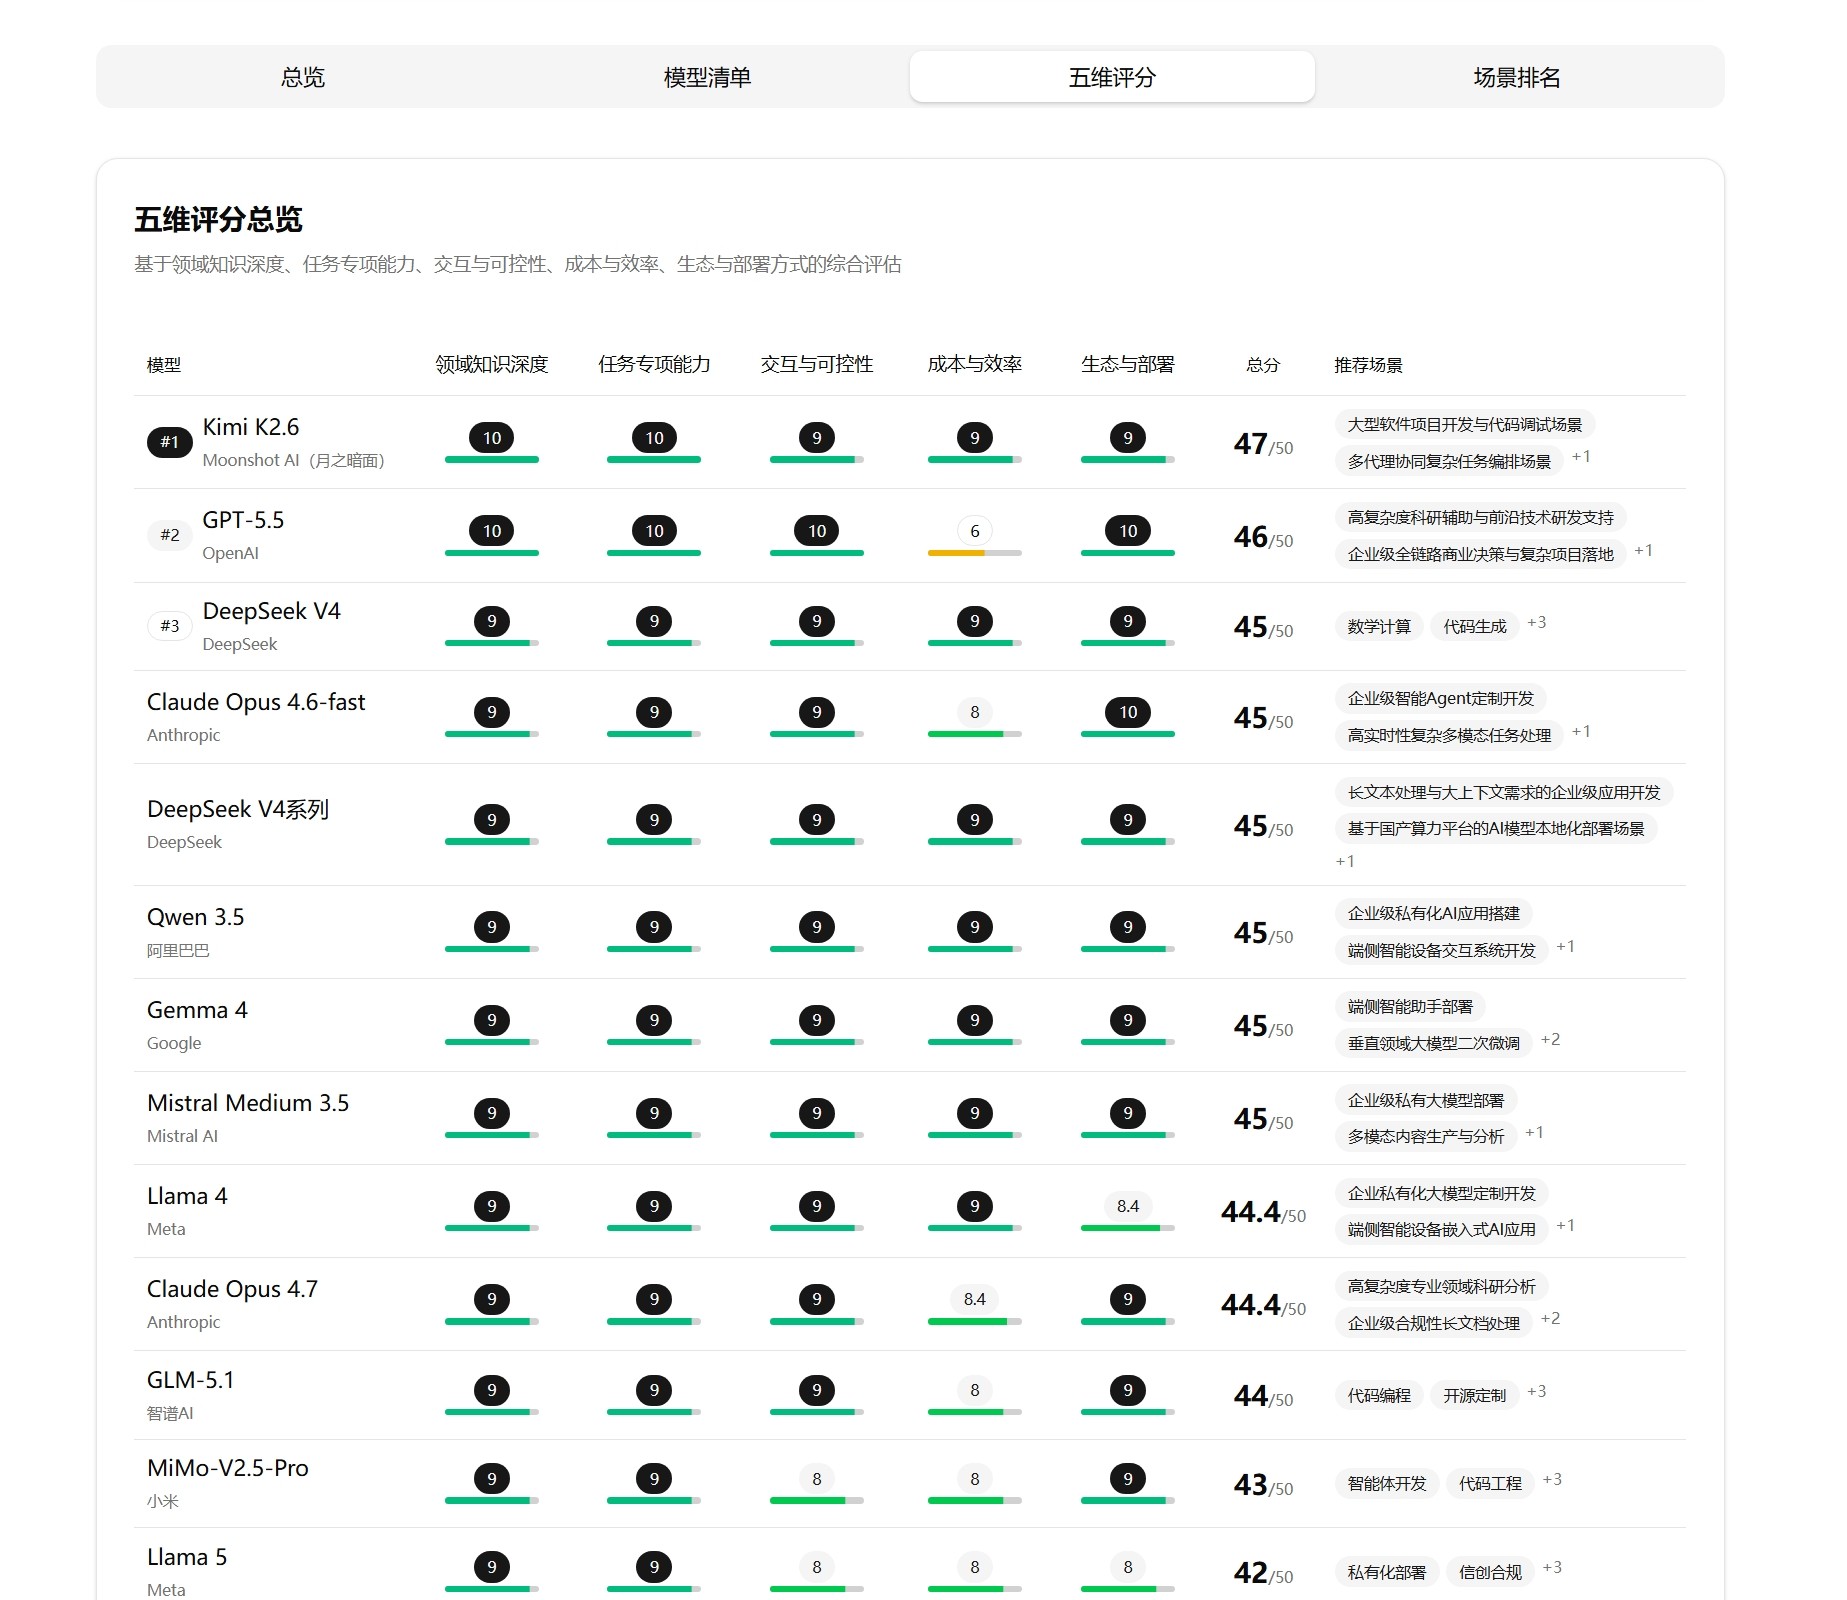Click Llama 4's 8.4 生态与部署 score badge

pyautogui.click(x=1128, y=1206)
